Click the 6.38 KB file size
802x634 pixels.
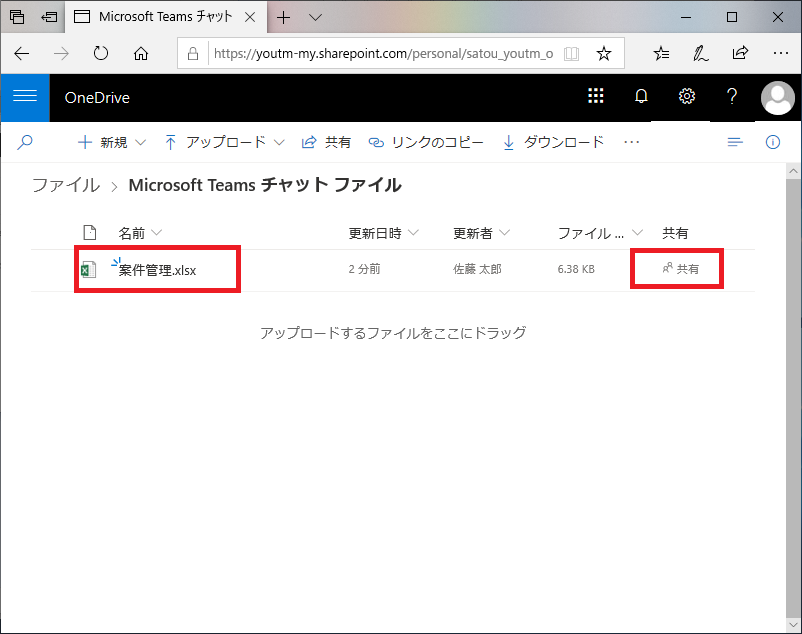[x=576, y=269]
